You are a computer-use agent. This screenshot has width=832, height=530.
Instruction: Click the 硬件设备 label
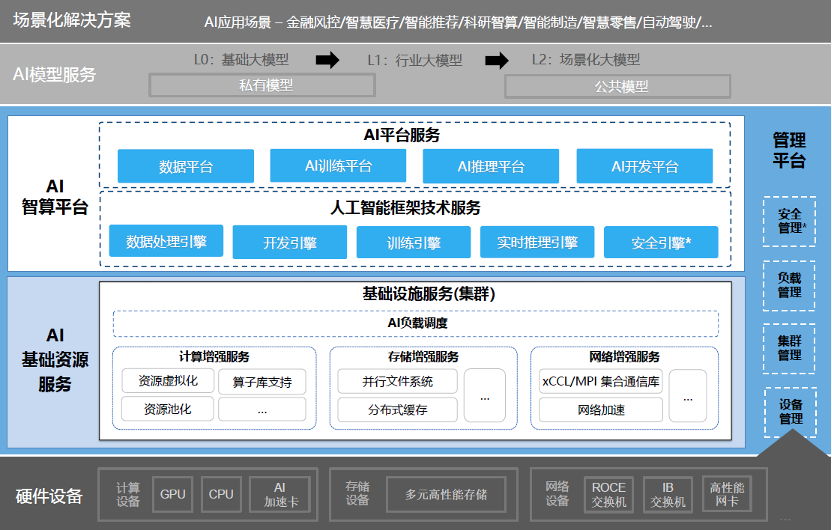coord(49,496)
